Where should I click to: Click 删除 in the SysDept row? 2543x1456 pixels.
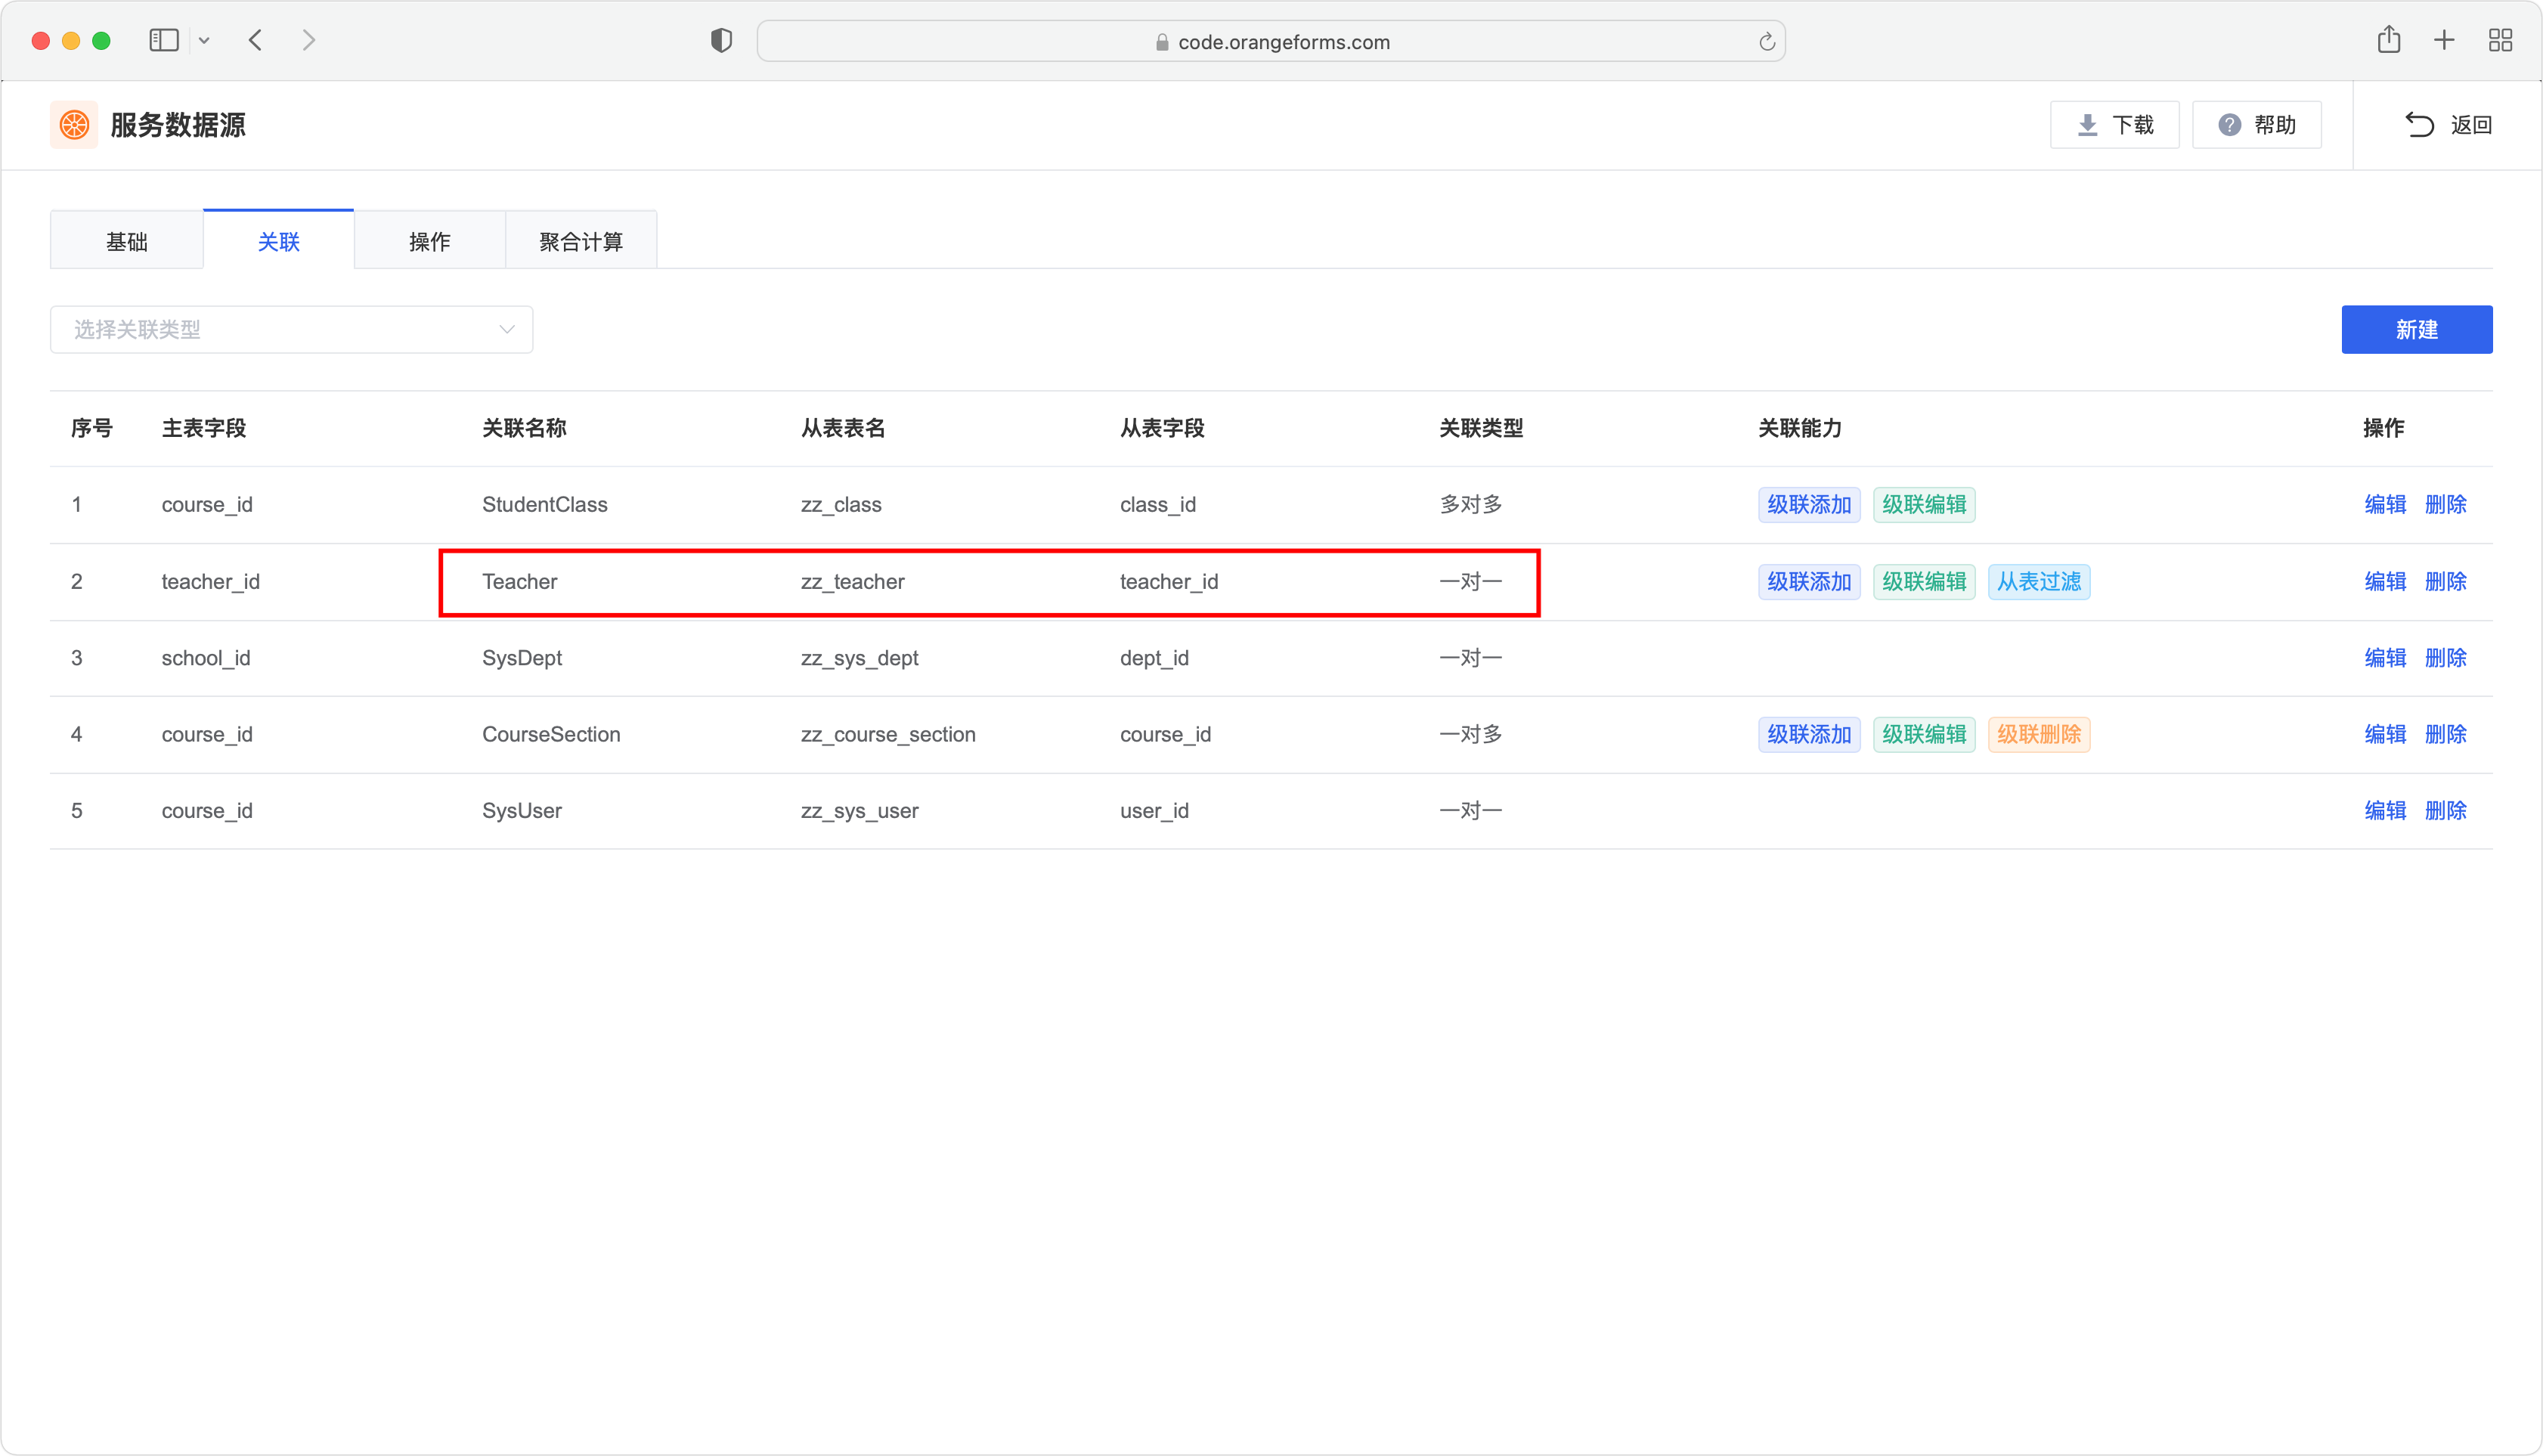click(2446, 658)
